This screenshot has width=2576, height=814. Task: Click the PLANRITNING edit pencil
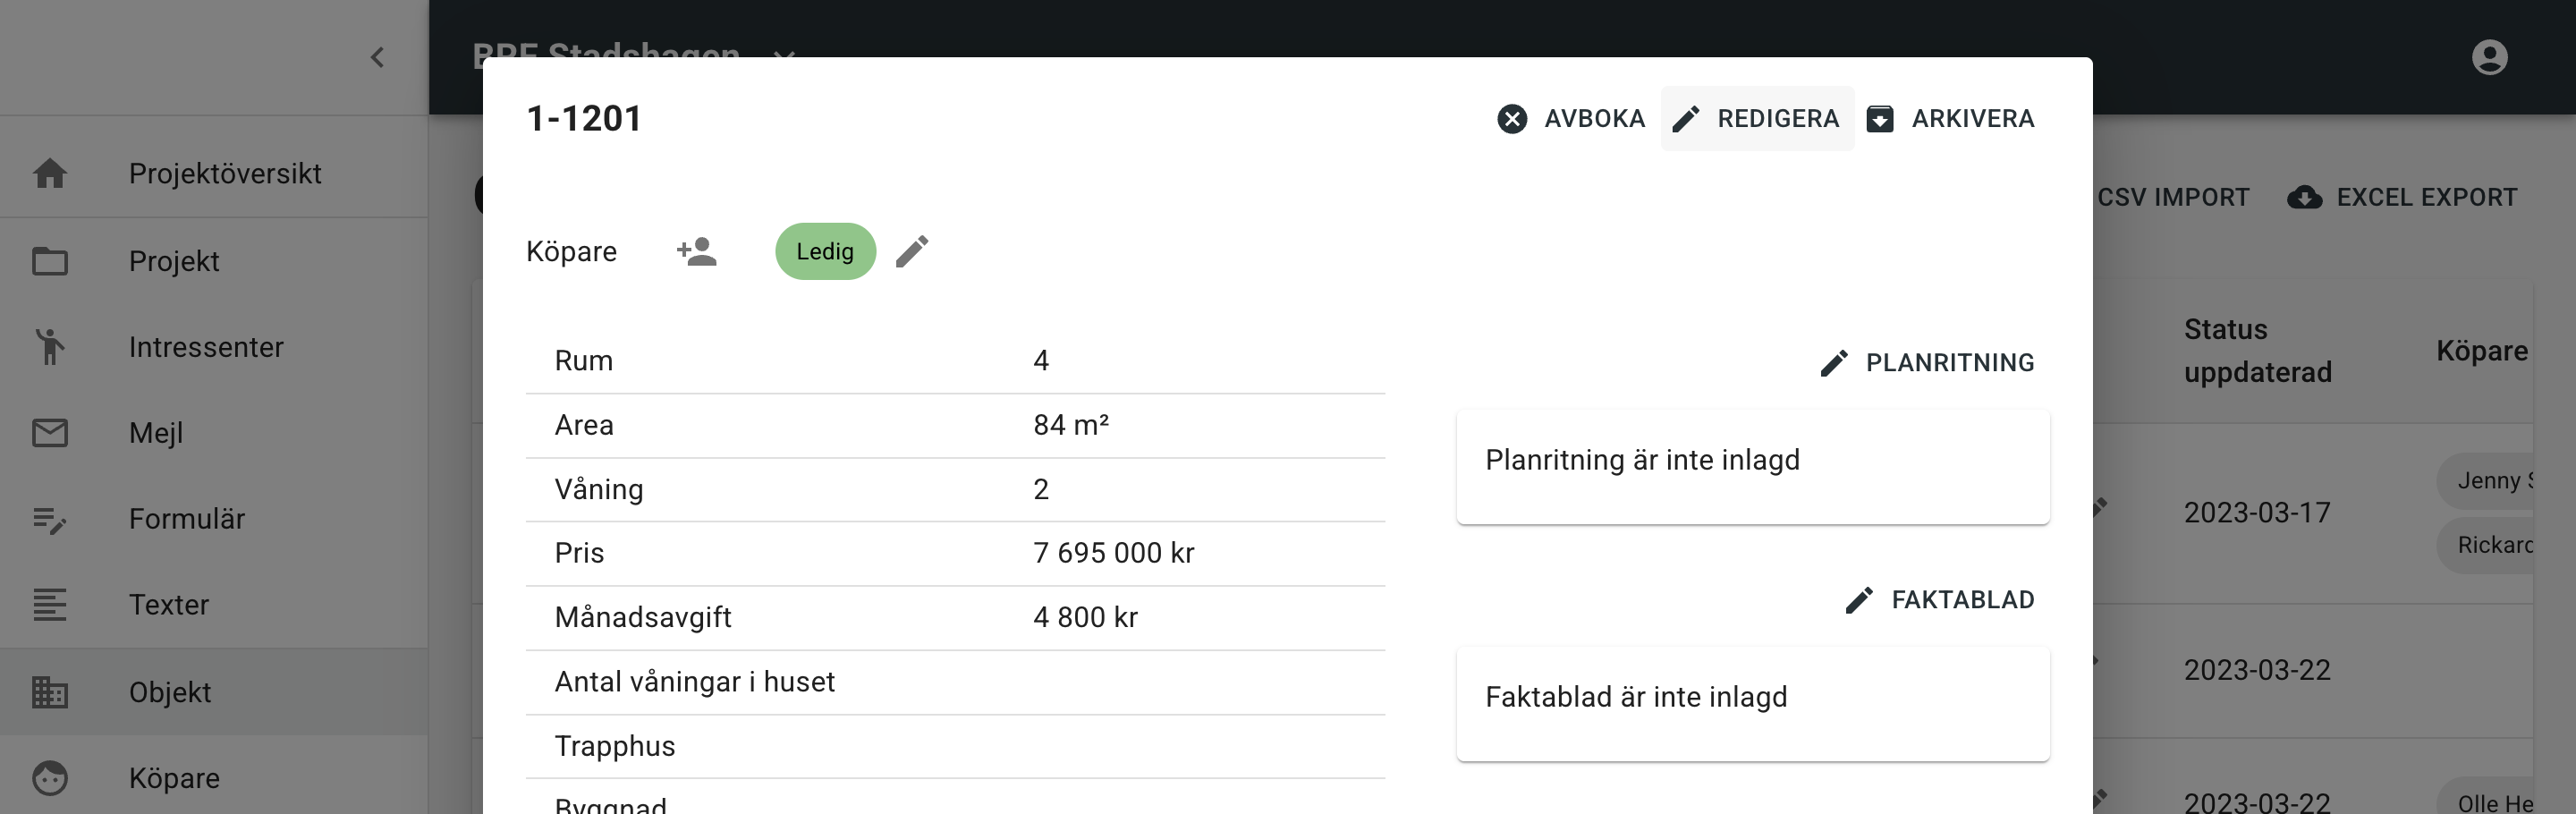pyautogui.click(x=1834, y=363)
